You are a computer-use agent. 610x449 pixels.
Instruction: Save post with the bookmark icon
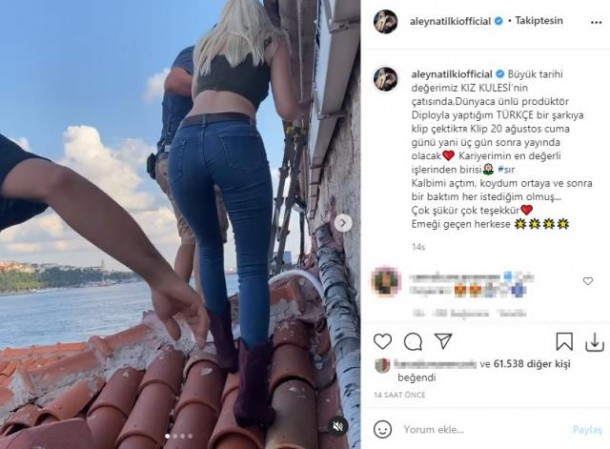click(x=564, y=342)
